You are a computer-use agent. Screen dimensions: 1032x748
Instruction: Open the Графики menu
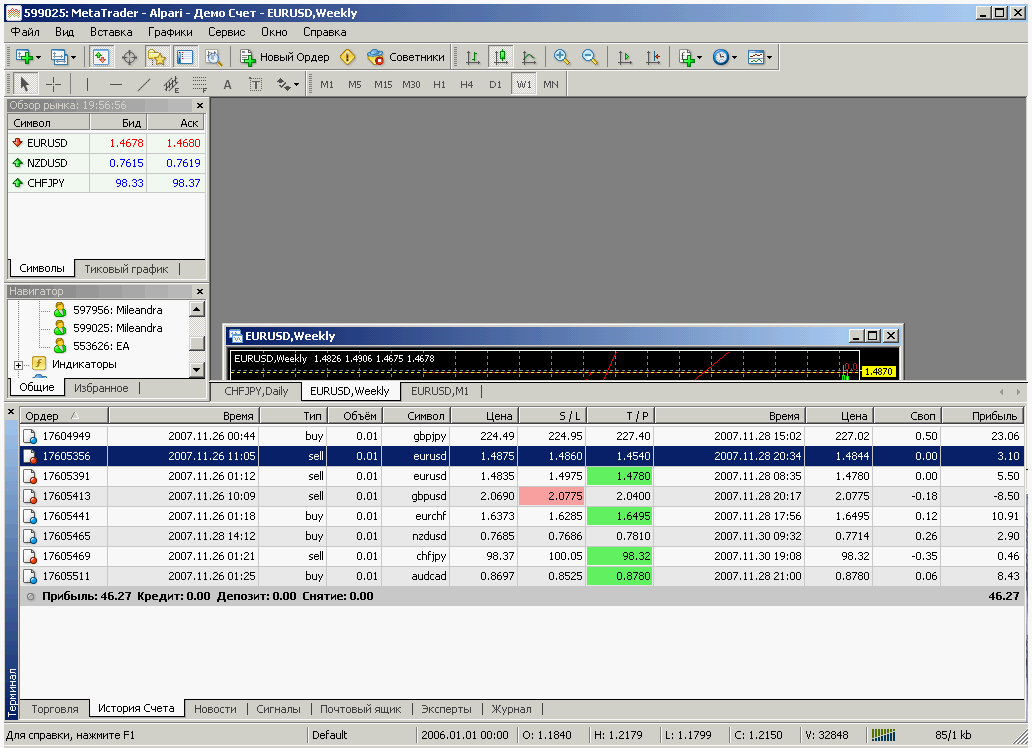tap(170, 31)
